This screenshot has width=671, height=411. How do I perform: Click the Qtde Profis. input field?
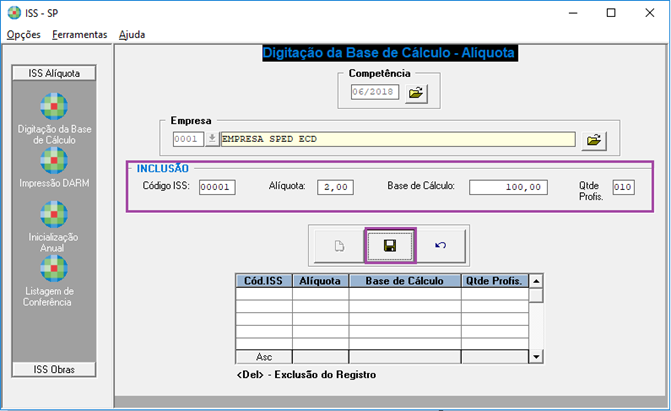point(623,187)
